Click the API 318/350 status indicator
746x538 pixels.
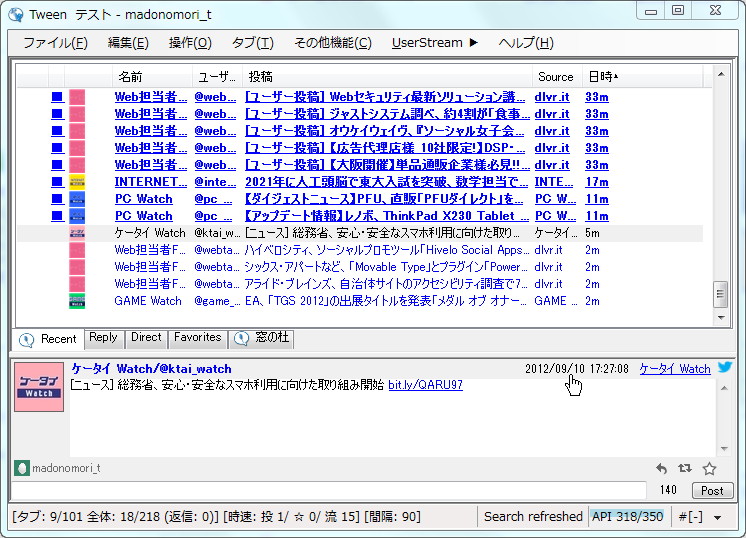tap(627, 517)
